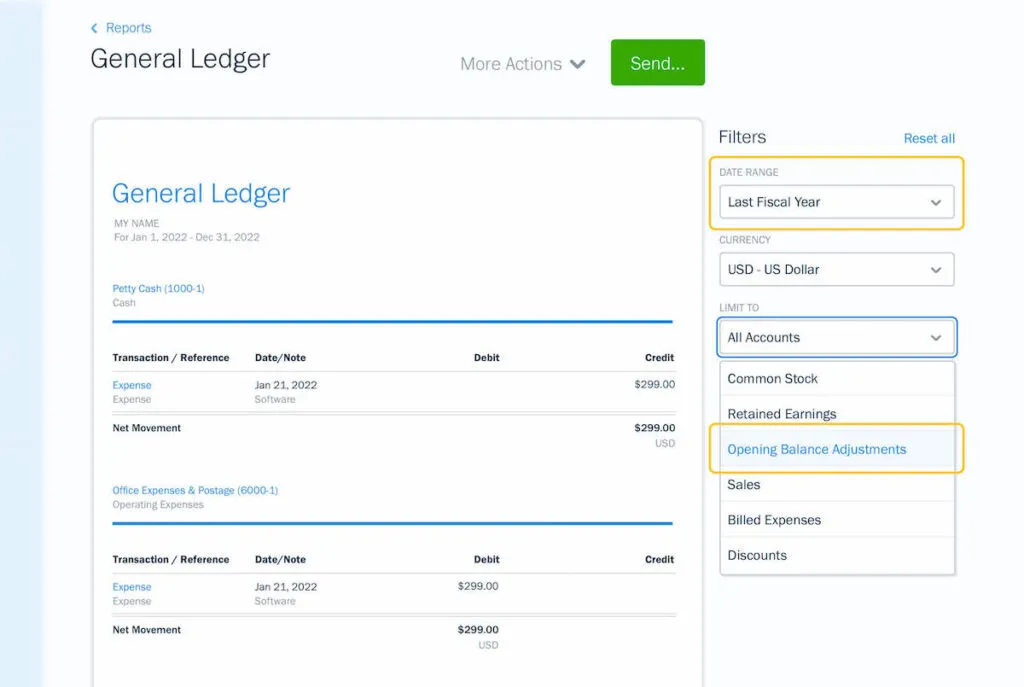Click the Reset all filters link

click(x=931, y=138)
